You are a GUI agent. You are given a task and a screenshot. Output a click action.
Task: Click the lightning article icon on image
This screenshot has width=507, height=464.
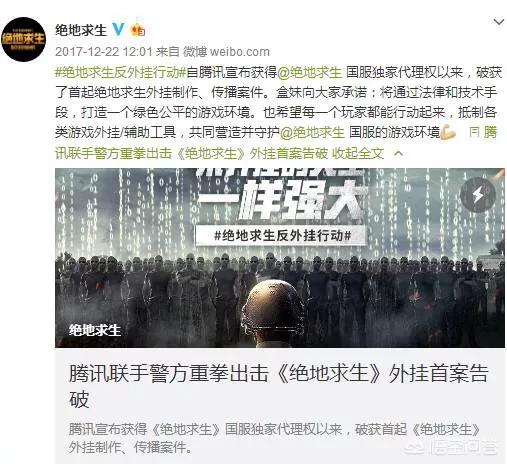click(478, 195)
